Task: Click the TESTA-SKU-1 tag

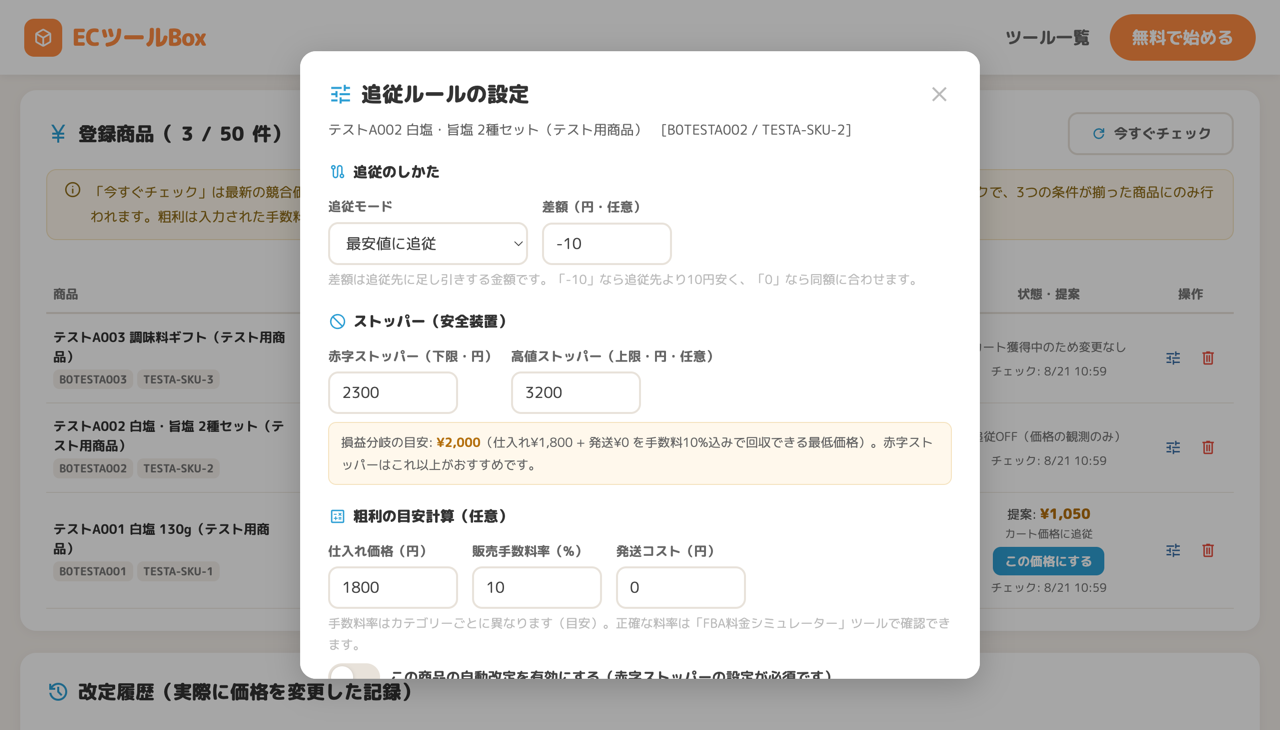Action: tap(178, 572)
